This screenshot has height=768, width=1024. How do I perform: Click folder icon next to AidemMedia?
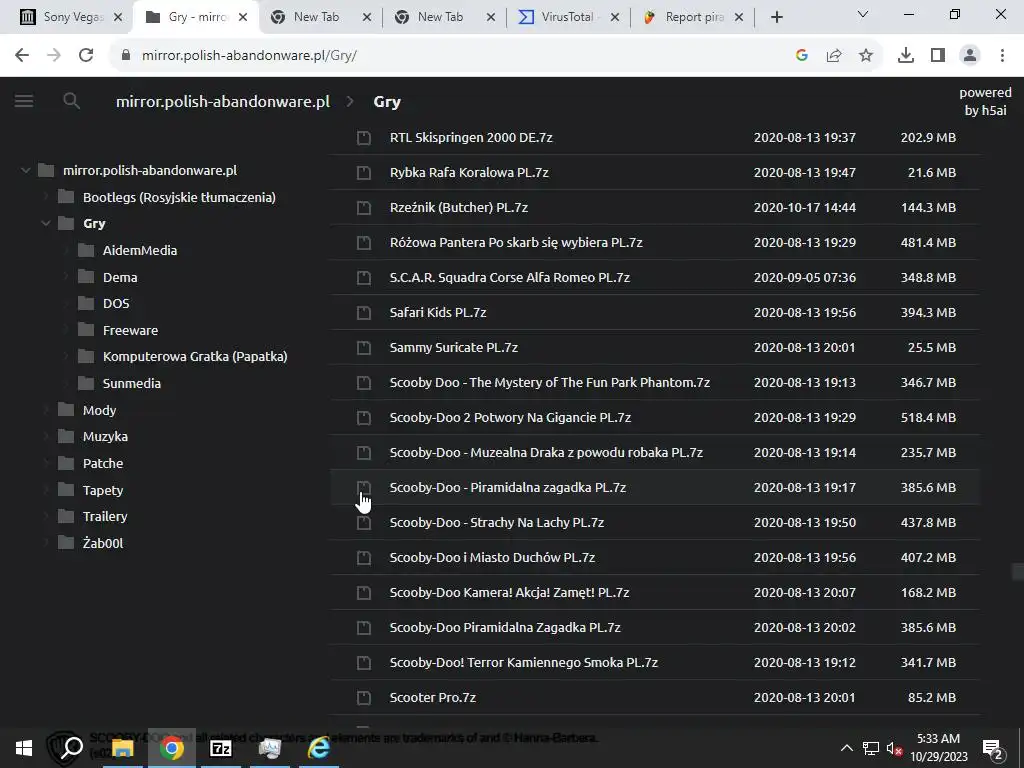[x=86, y=250]
